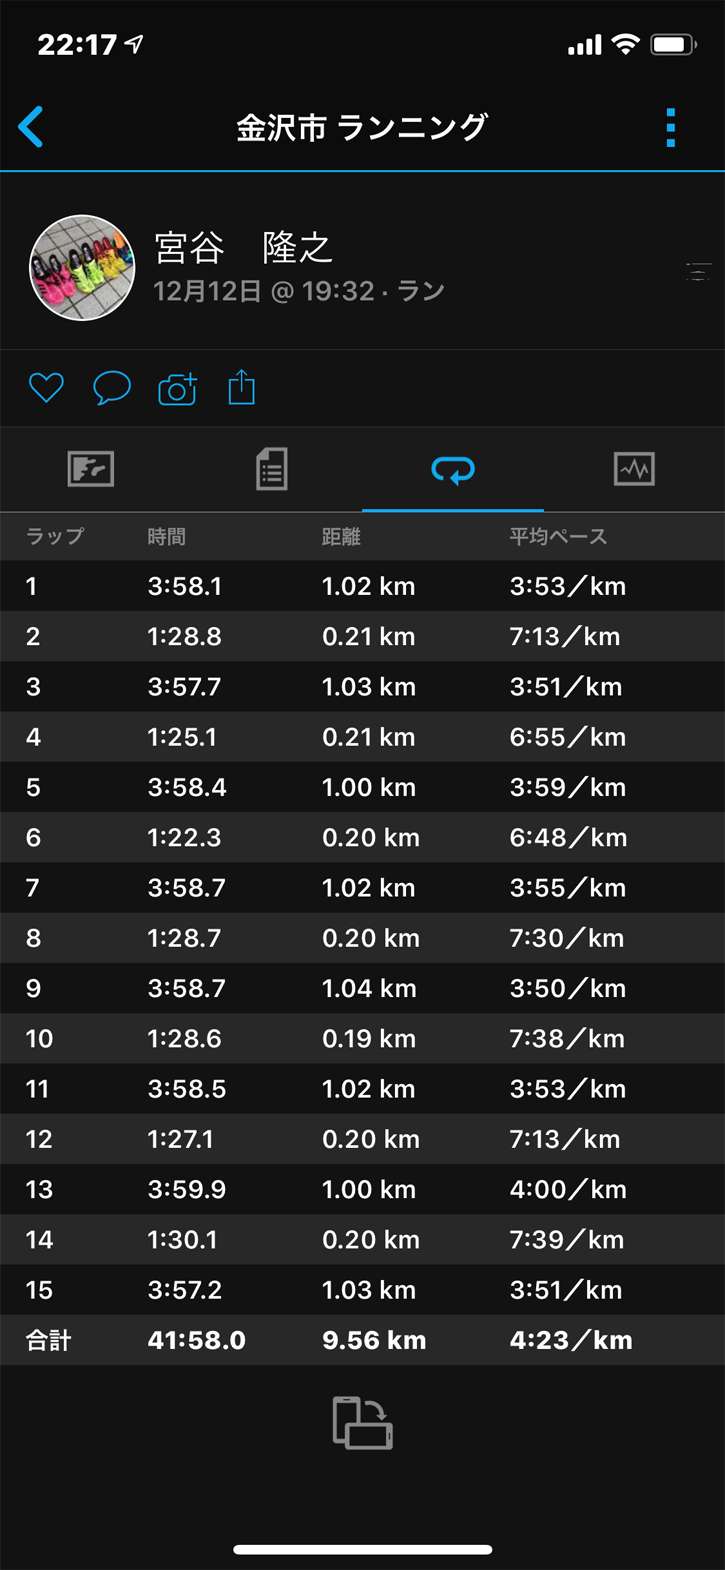Select lap 10 row with 7:38/km pace

click(x=362, y=1038)
